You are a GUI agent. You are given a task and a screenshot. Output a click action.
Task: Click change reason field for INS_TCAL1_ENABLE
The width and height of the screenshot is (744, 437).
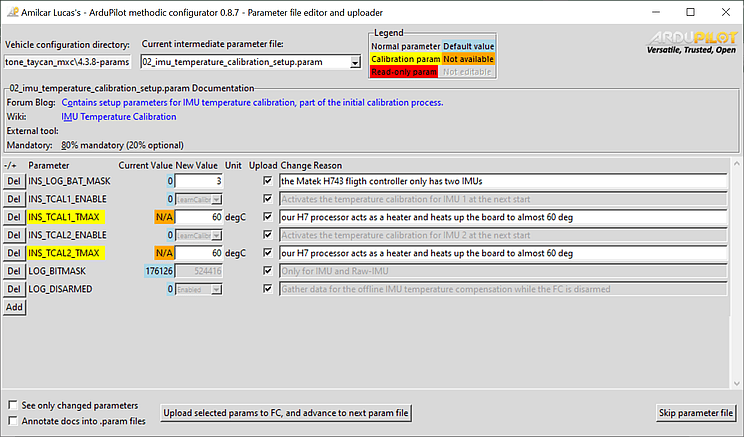click(x=503, y=199)
